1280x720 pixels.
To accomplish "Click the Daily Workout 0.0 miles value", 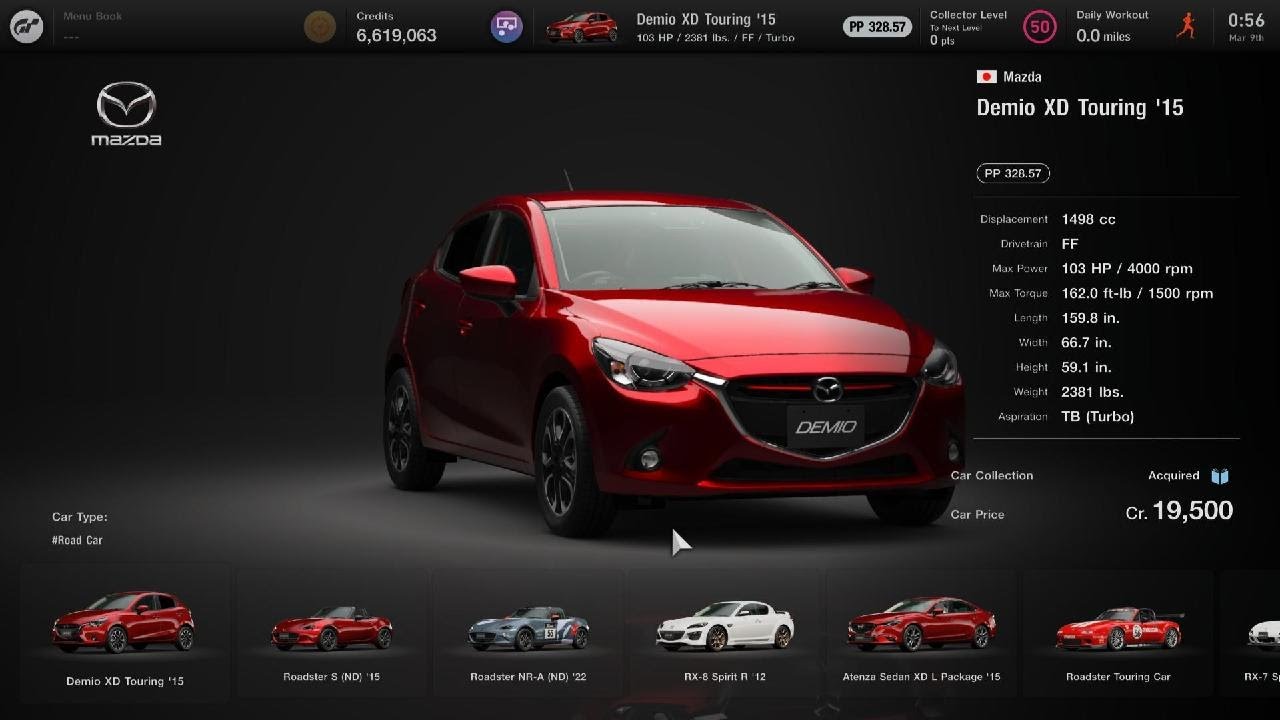I will click(x=1103, y=36).
